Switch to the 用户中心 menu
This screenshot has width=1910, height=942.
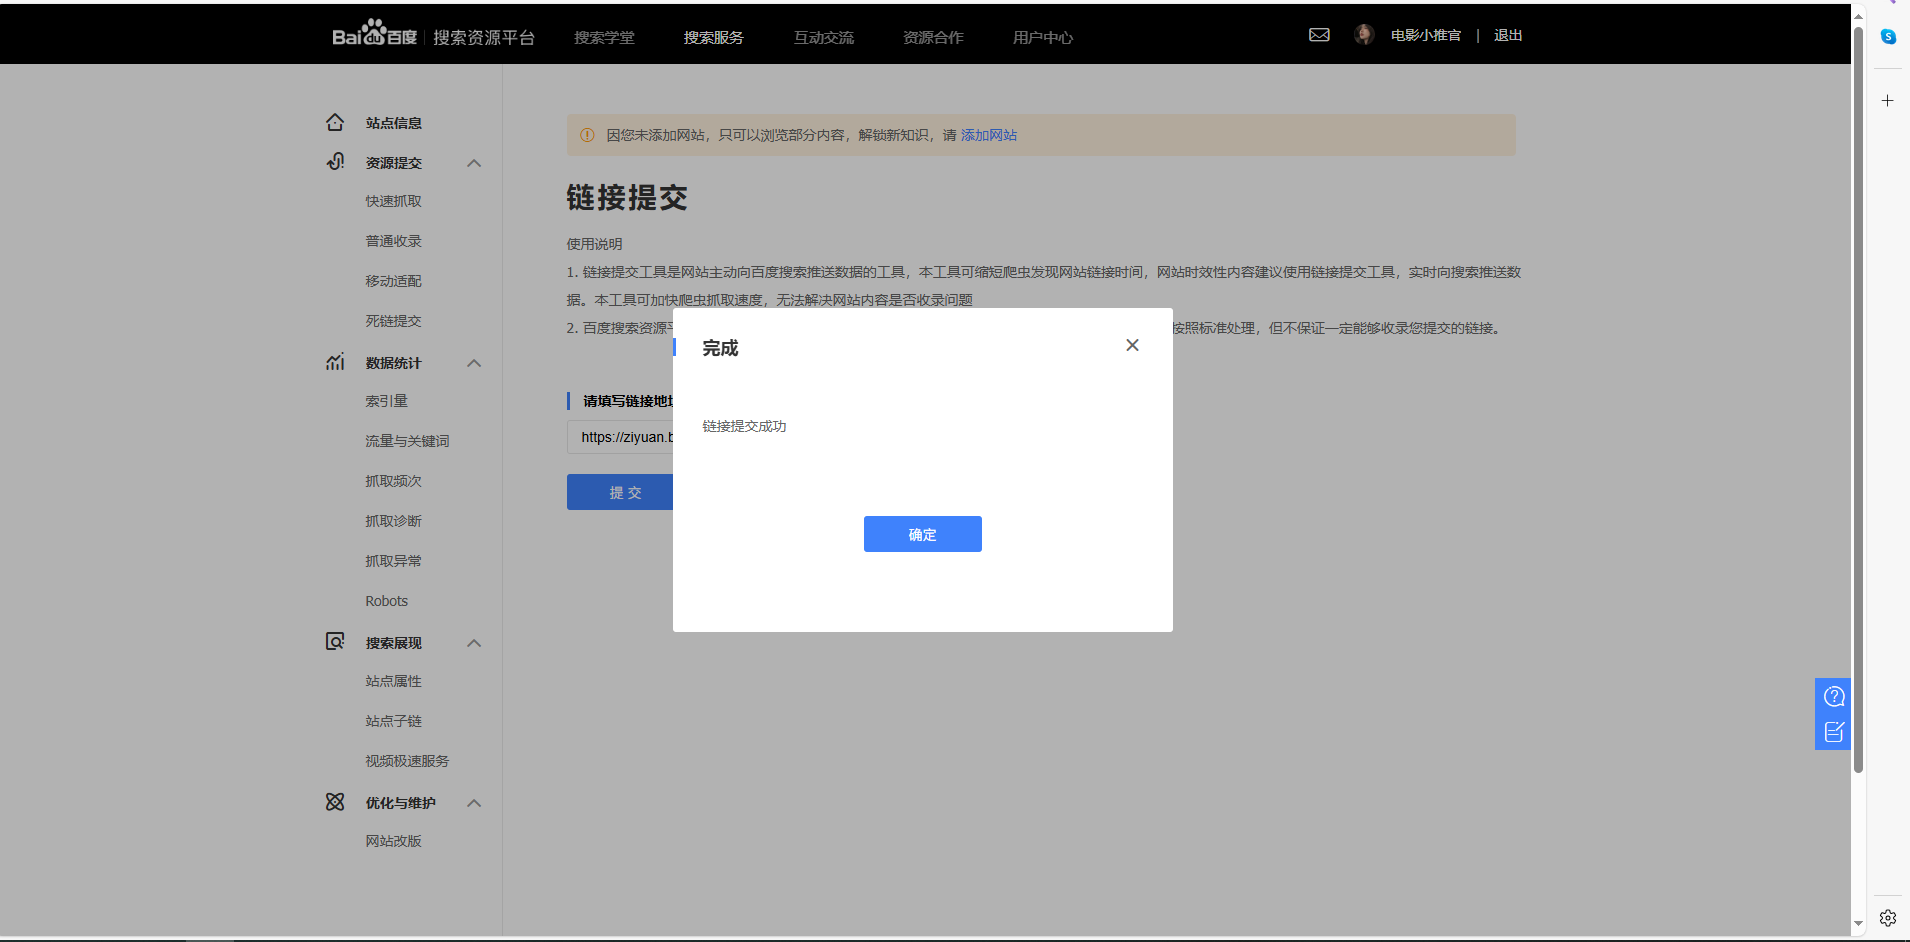(x=1042, y=37)
